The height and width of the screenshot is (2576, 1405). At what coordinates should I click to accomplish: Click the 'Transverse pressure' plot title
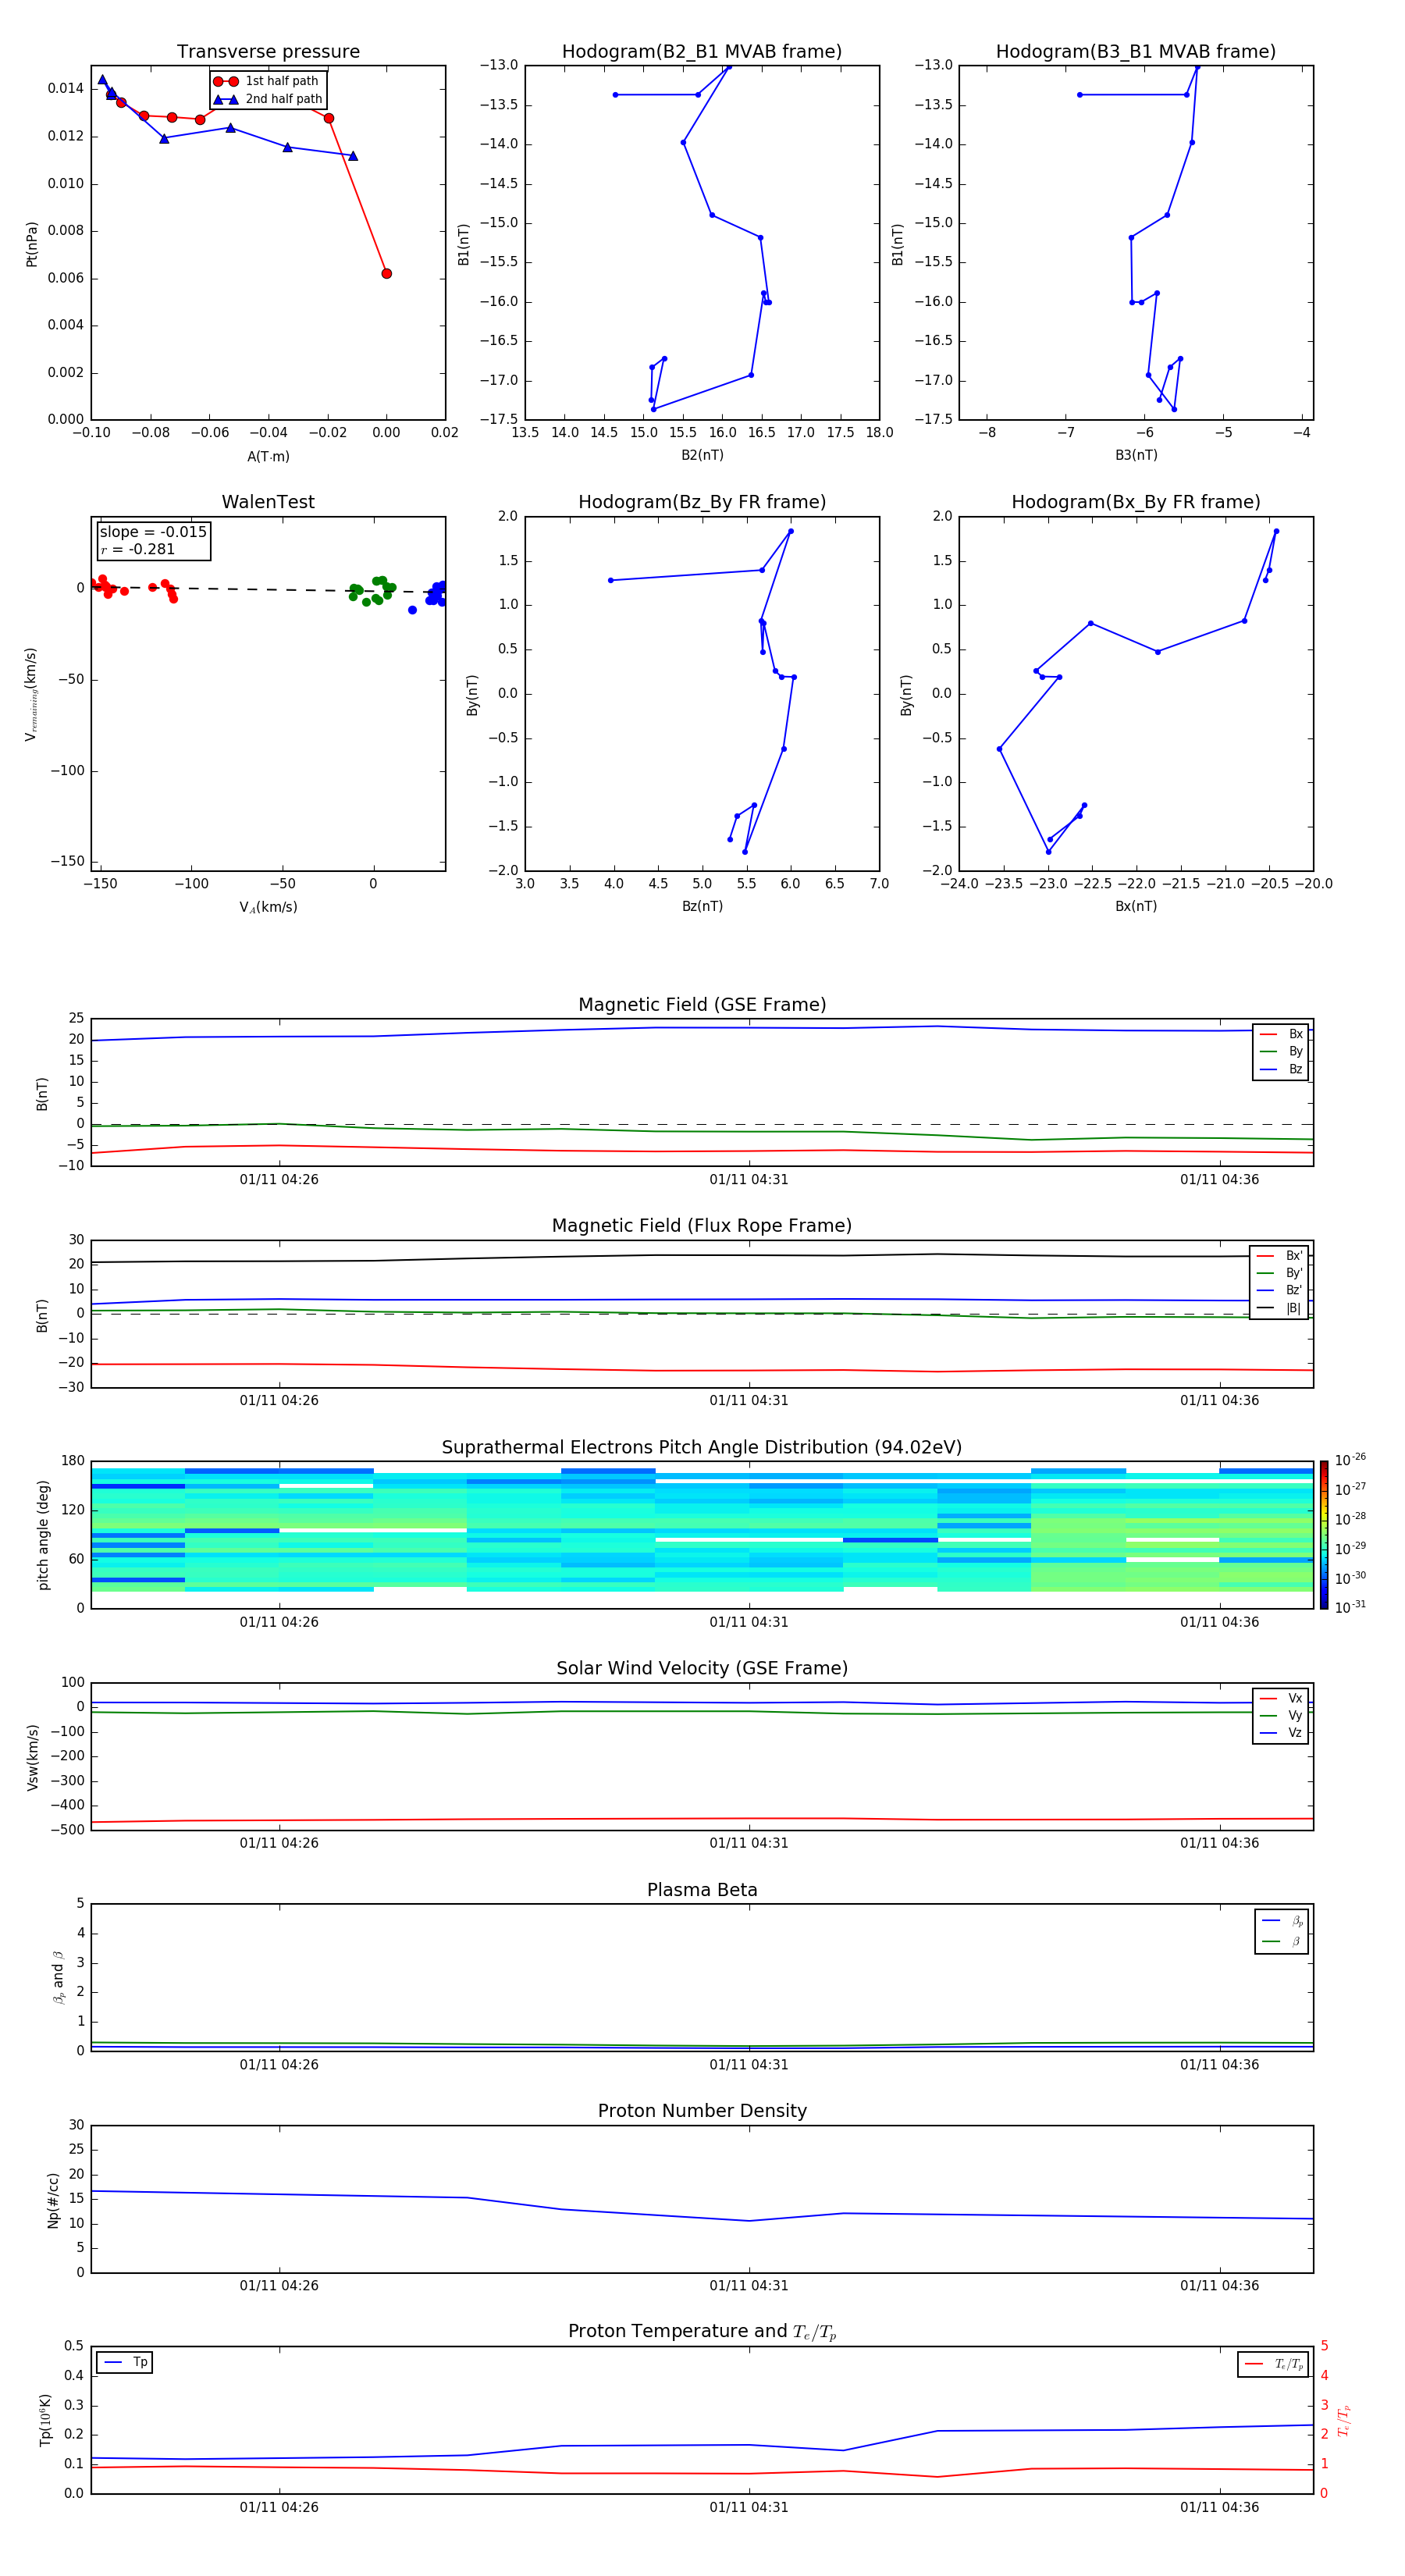click(x=268, y=51)
